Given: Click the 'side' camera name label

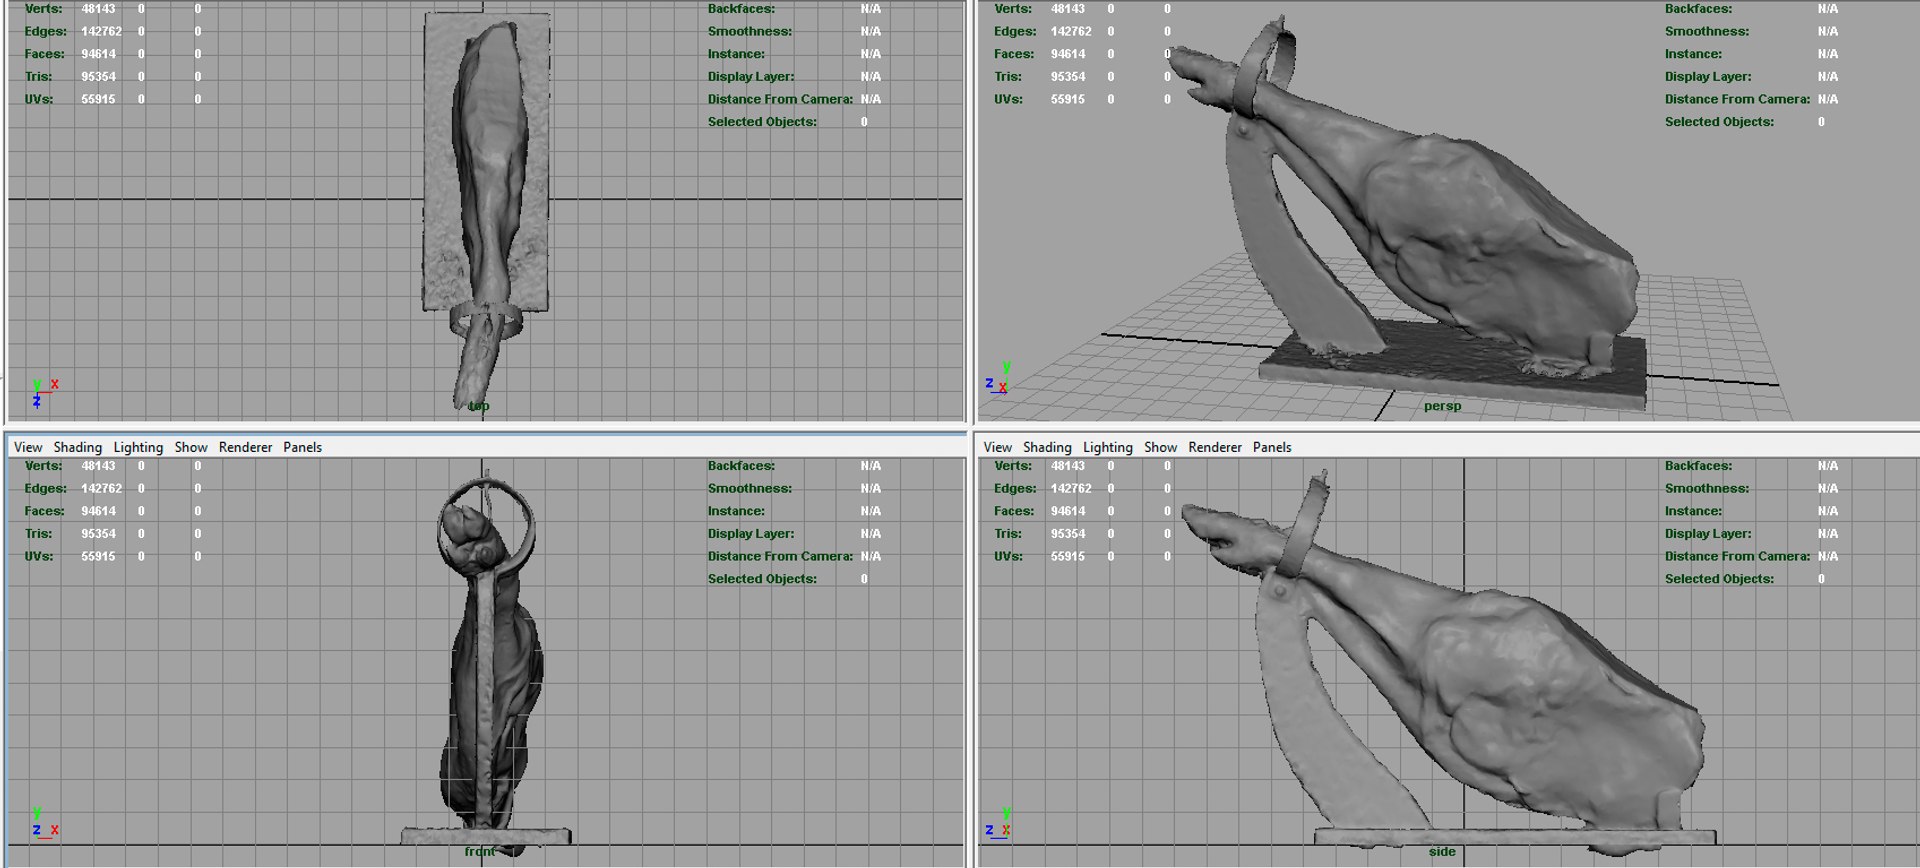Looking at the screenshot, I should point(1442,852).
